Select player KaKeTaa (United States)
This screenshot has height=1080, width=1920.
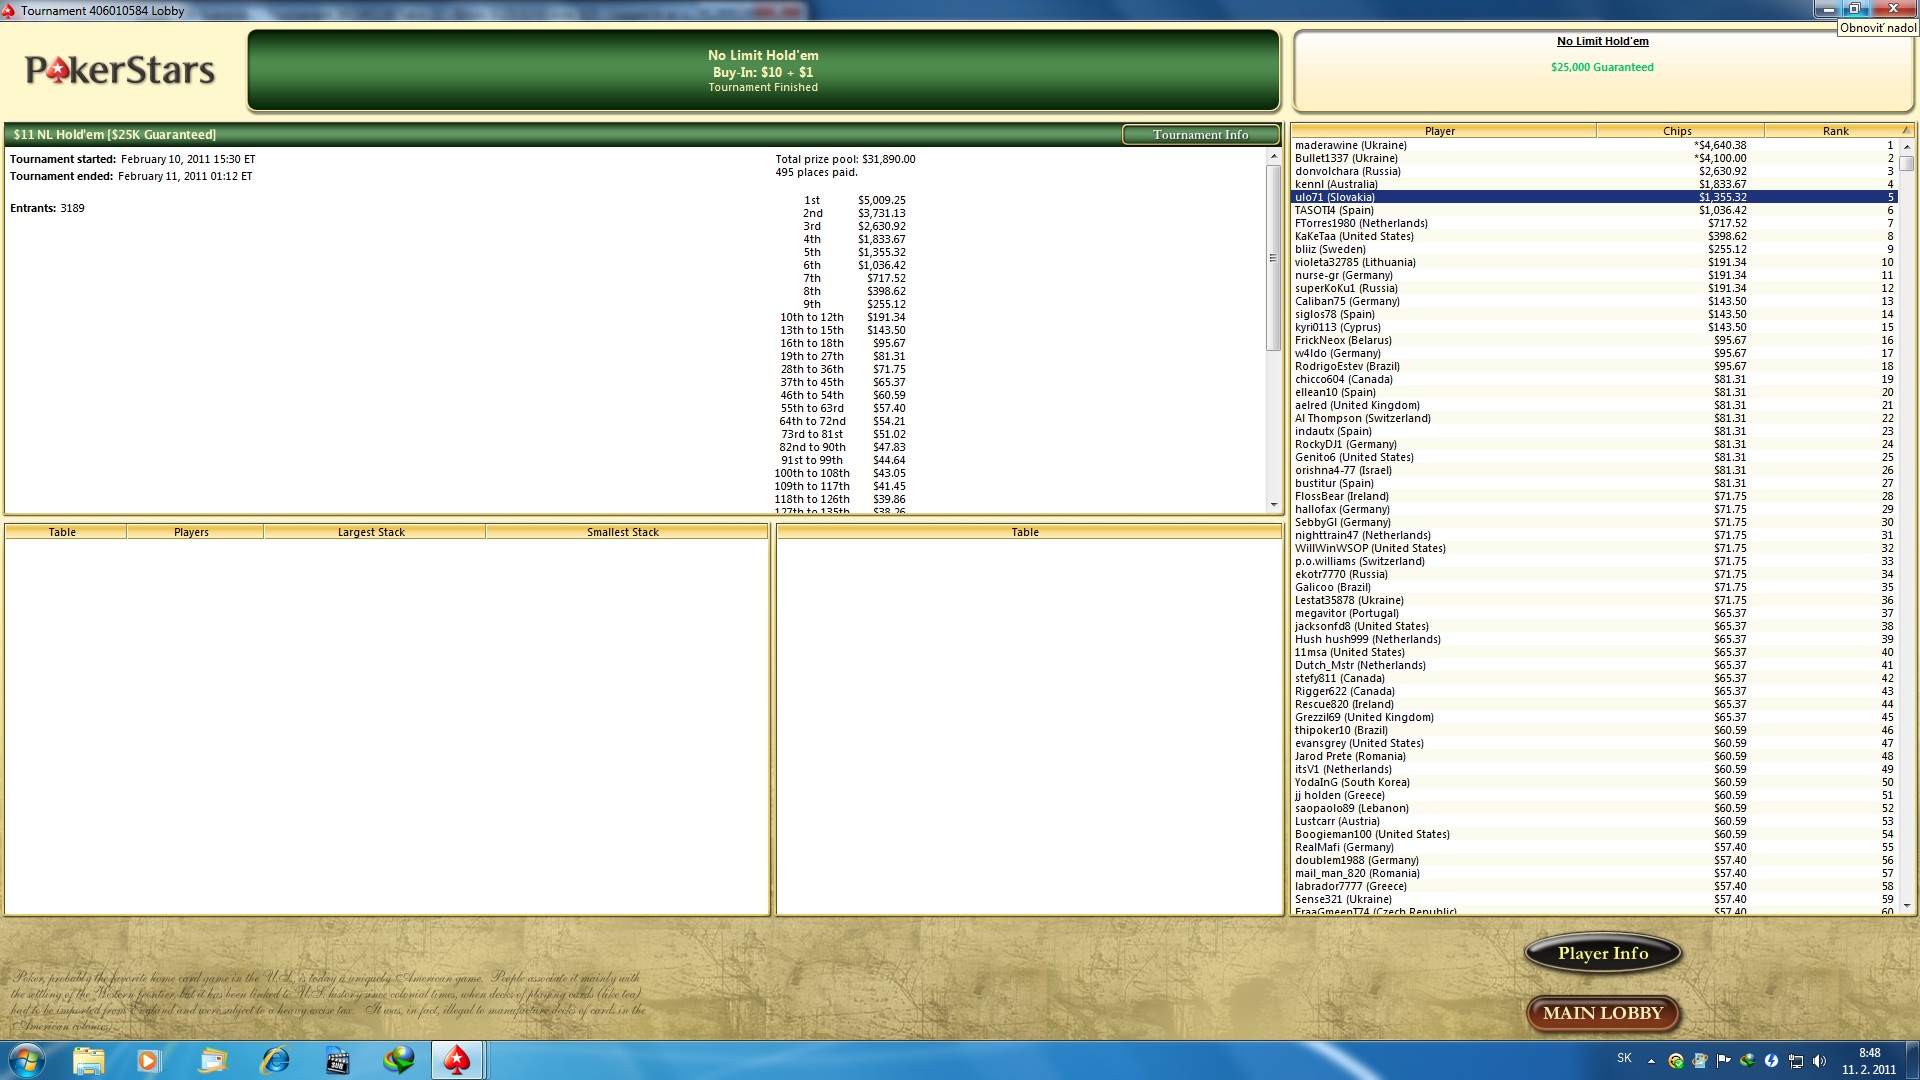click(x=1594, y=236)
